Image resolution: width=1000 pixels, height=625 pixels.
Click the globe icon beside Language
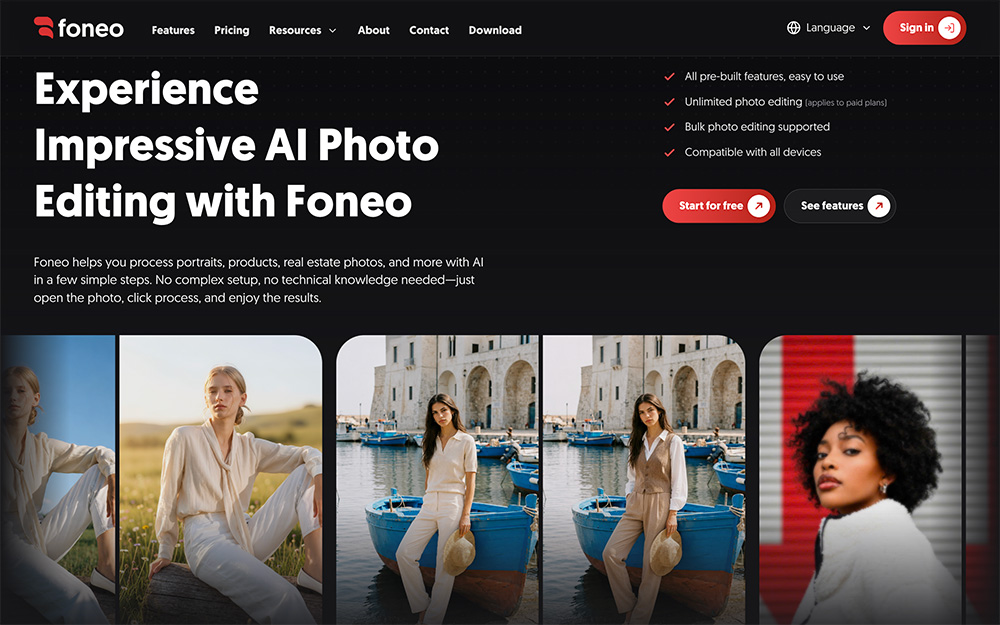[x=793, y=28]
